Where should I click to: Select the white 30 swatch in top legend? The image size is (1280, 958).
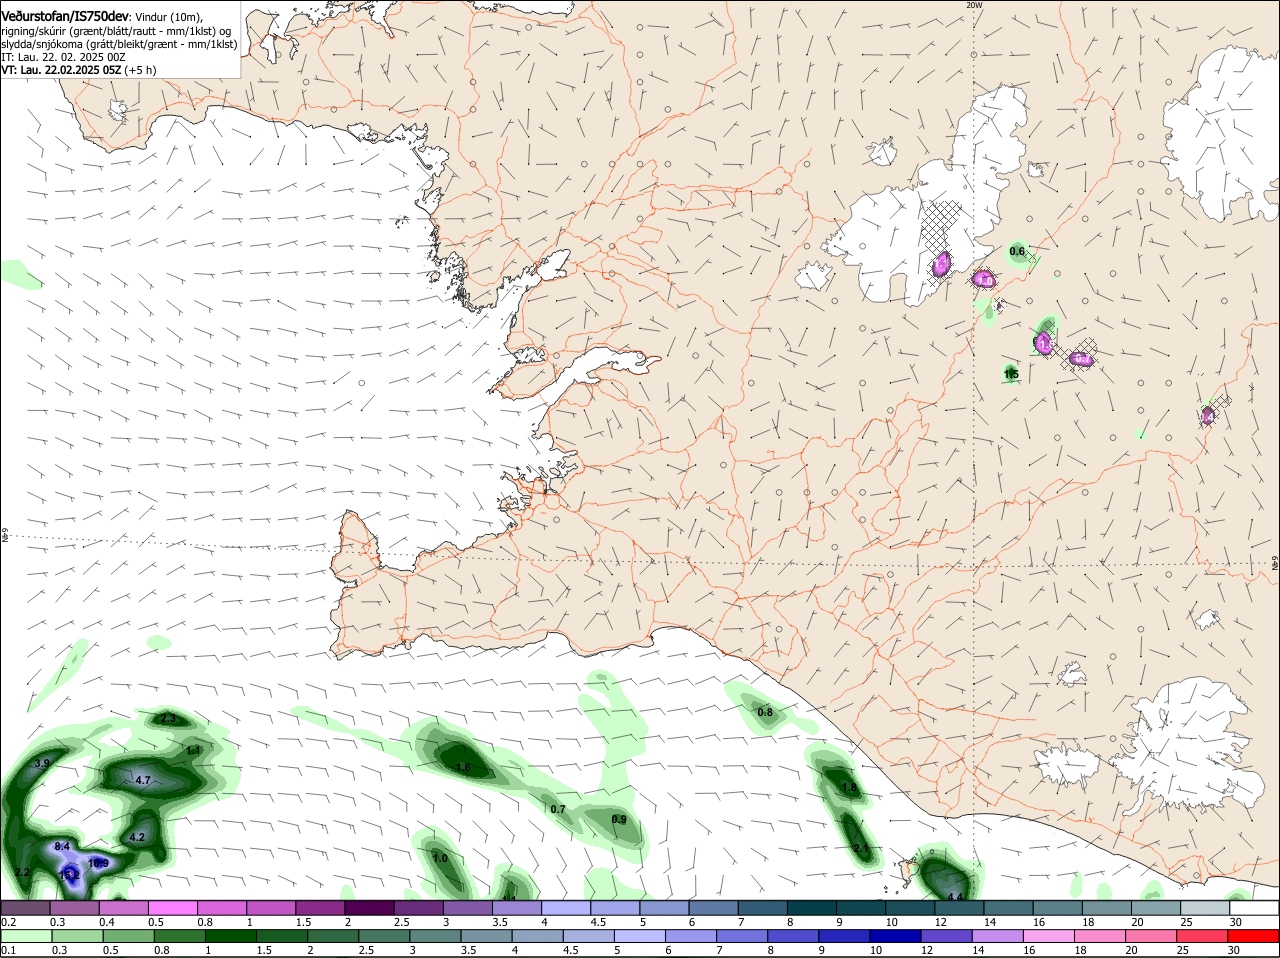(1255, 908)
